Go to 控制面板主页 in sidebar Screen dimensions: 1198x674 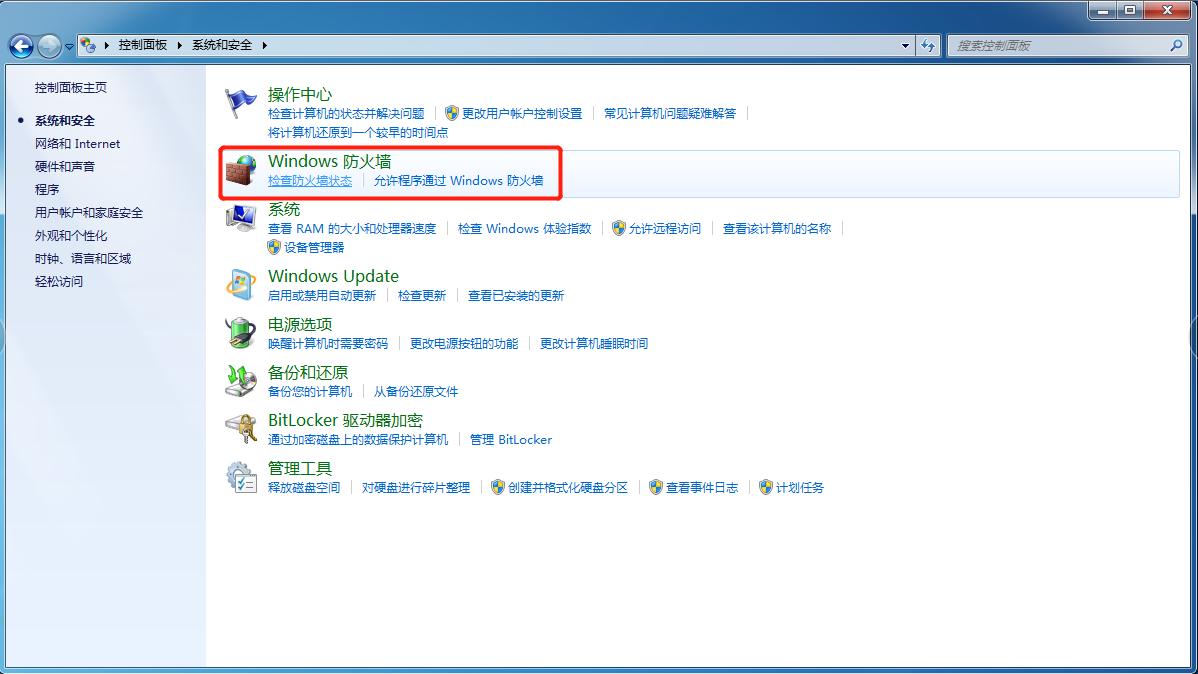(x=70, y=88)
